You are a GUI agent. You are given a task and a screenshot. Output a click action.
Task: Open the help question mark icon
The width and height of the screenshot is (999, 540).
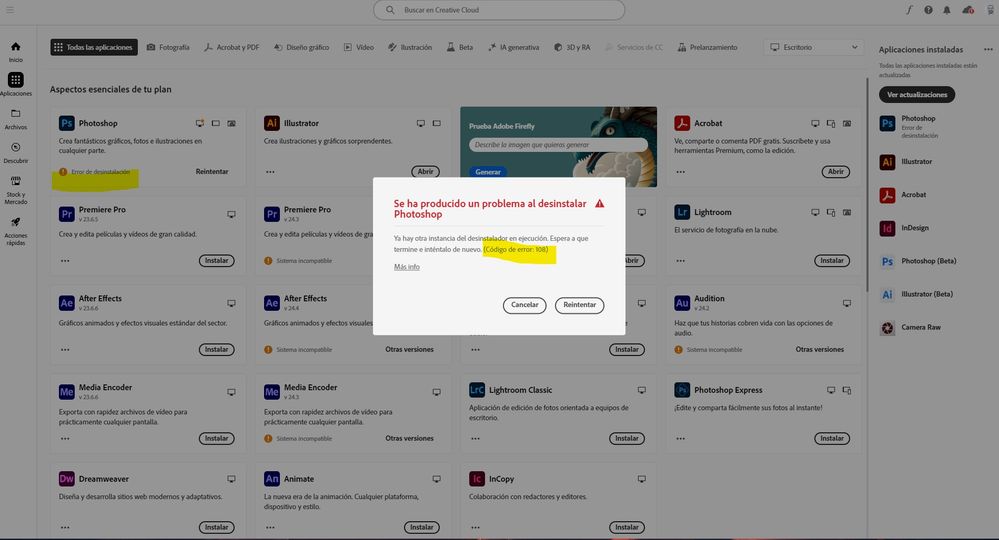pyautogui.click(x=928, y=10)
